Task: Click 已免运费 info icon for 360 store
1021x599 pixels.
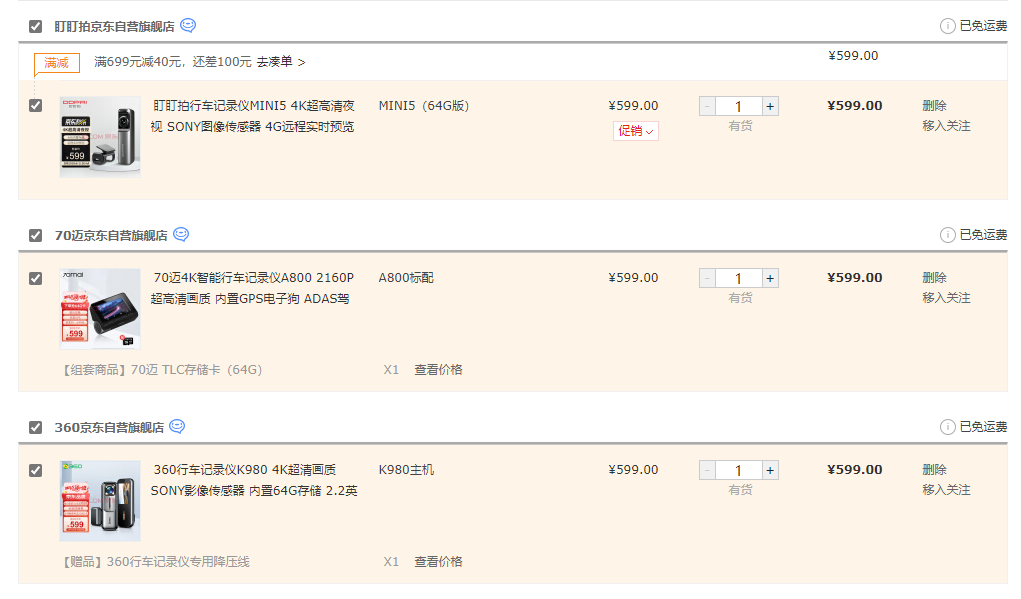Action: click(x=946, y=425)
